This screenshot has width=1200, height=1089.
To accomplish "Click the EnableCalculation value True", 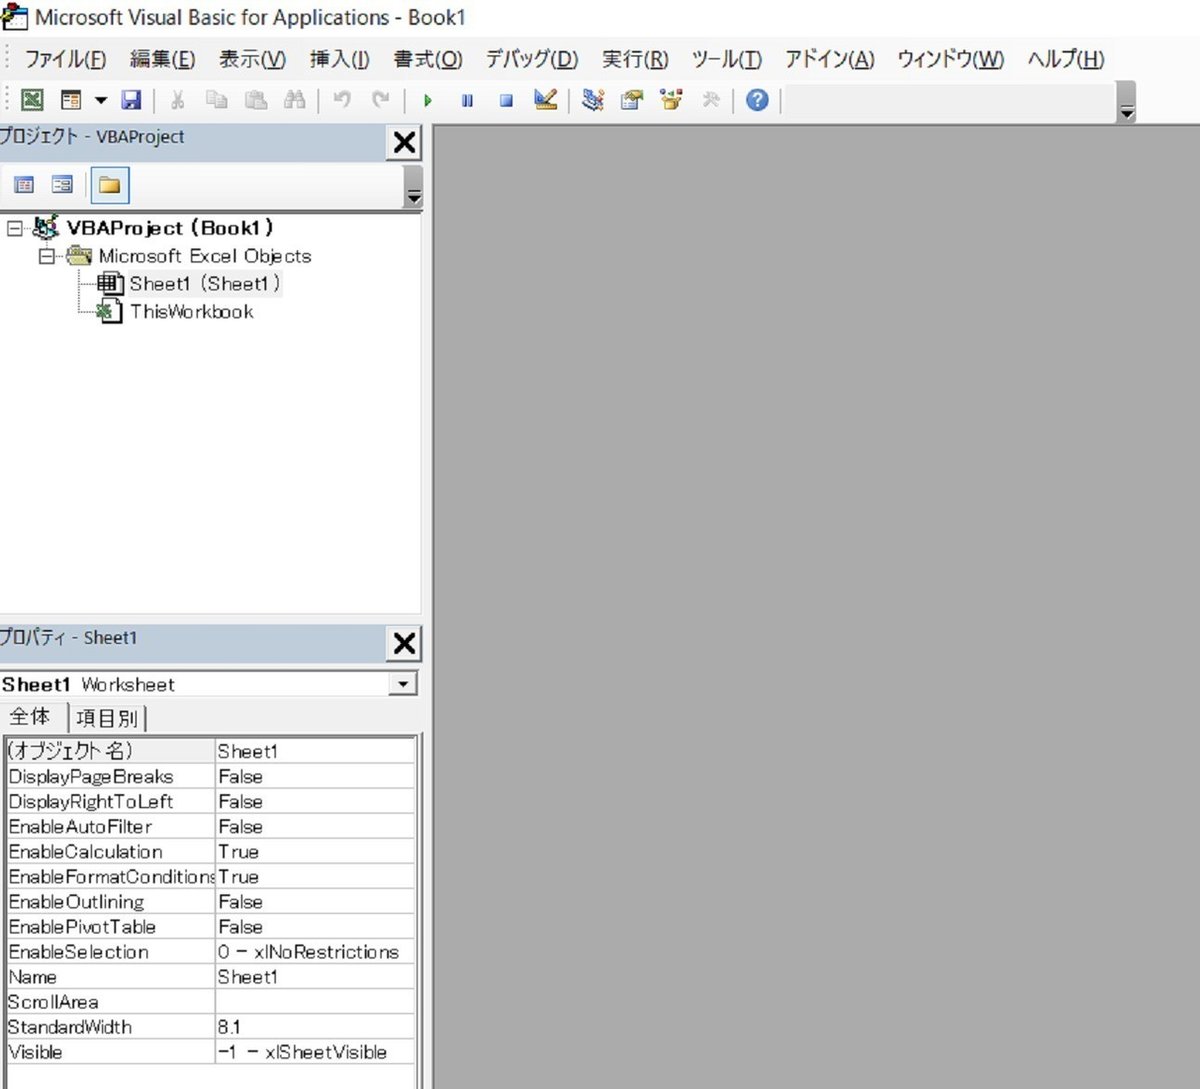I will pyautogui.click(x=315, y=851).
